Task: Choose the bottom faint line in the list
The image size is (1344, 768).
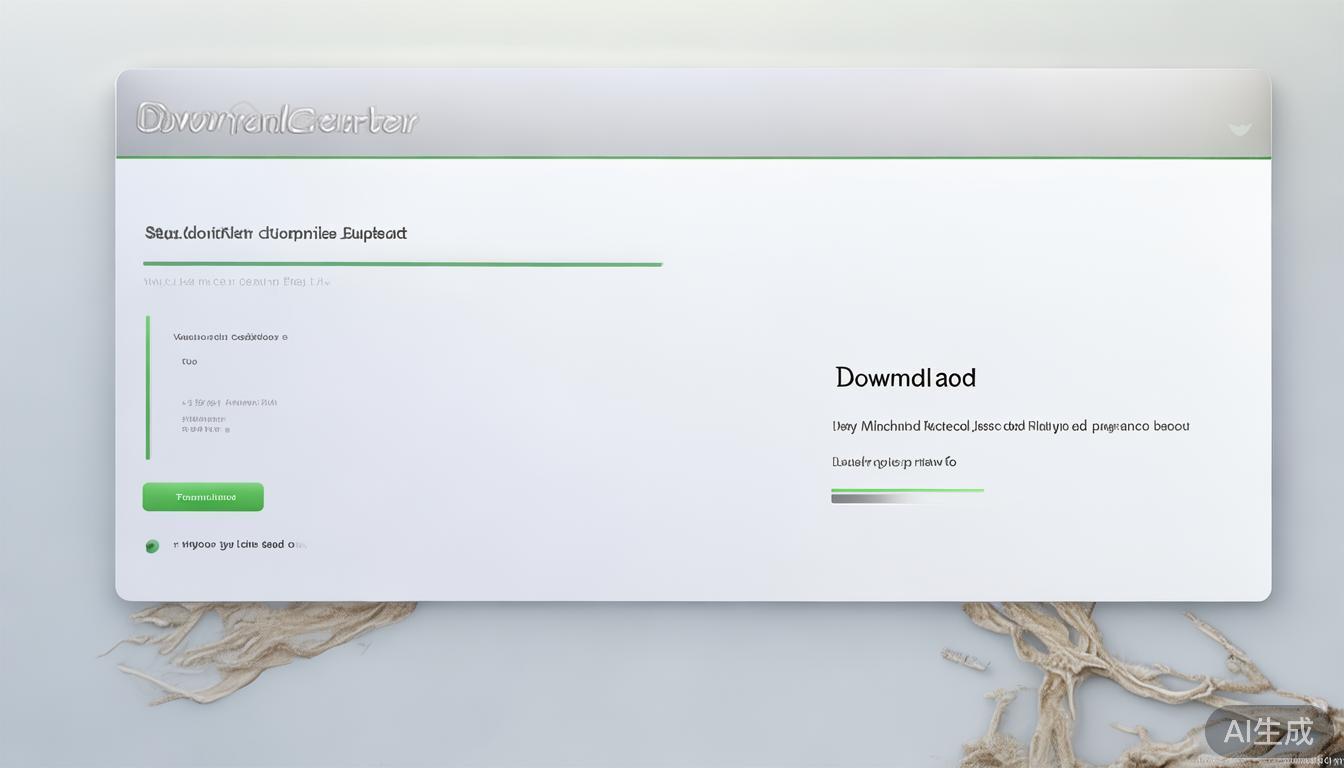Action: [206, 429]
